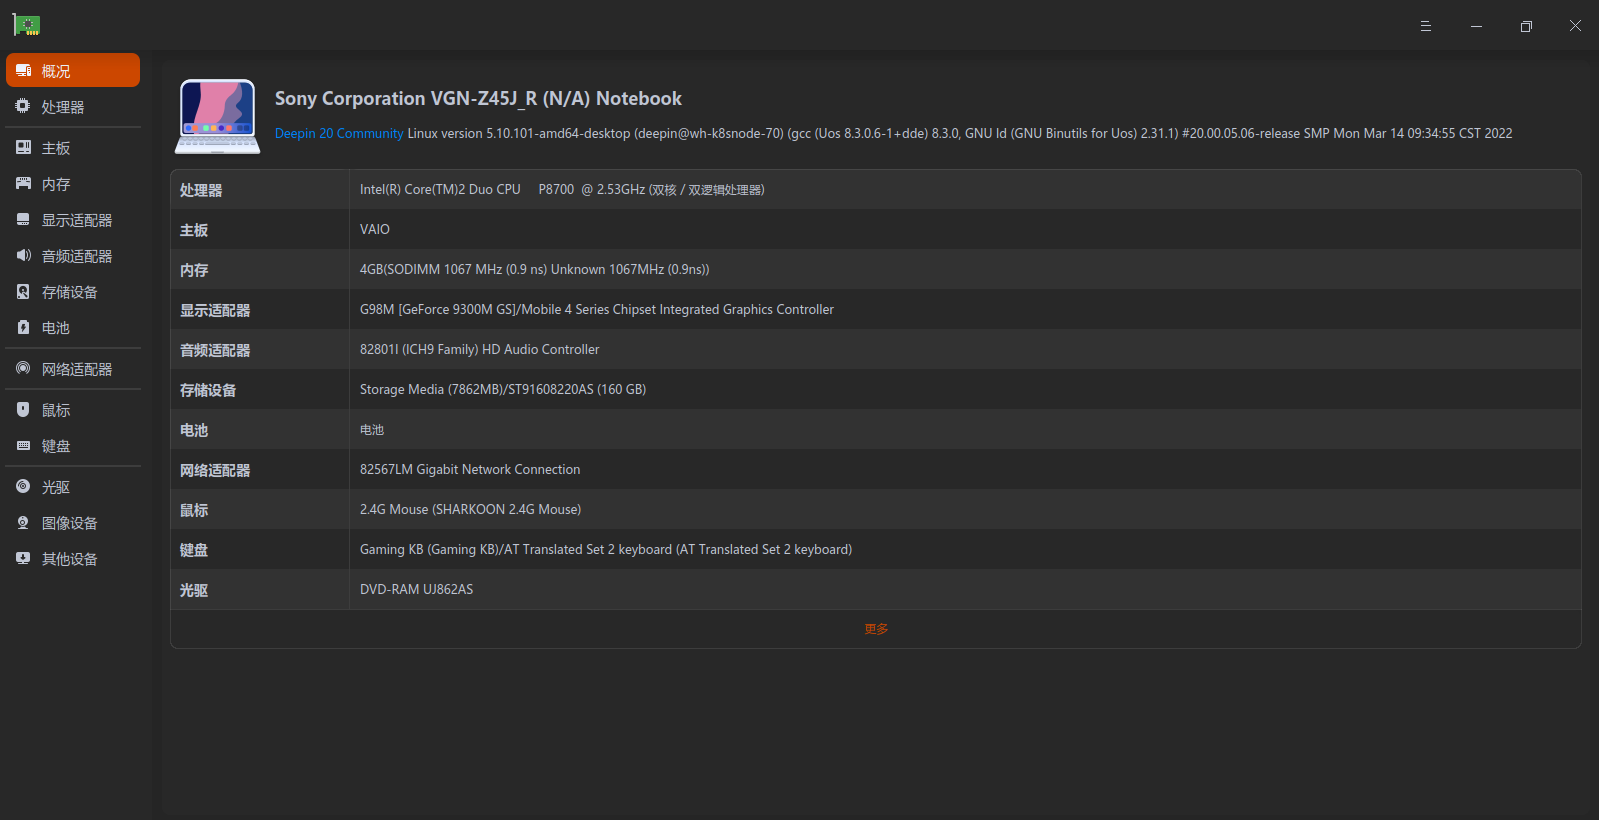The image size is (1599, 820).
Task: Open the 图像设备 (image devices) section
Action: (69, 523)
